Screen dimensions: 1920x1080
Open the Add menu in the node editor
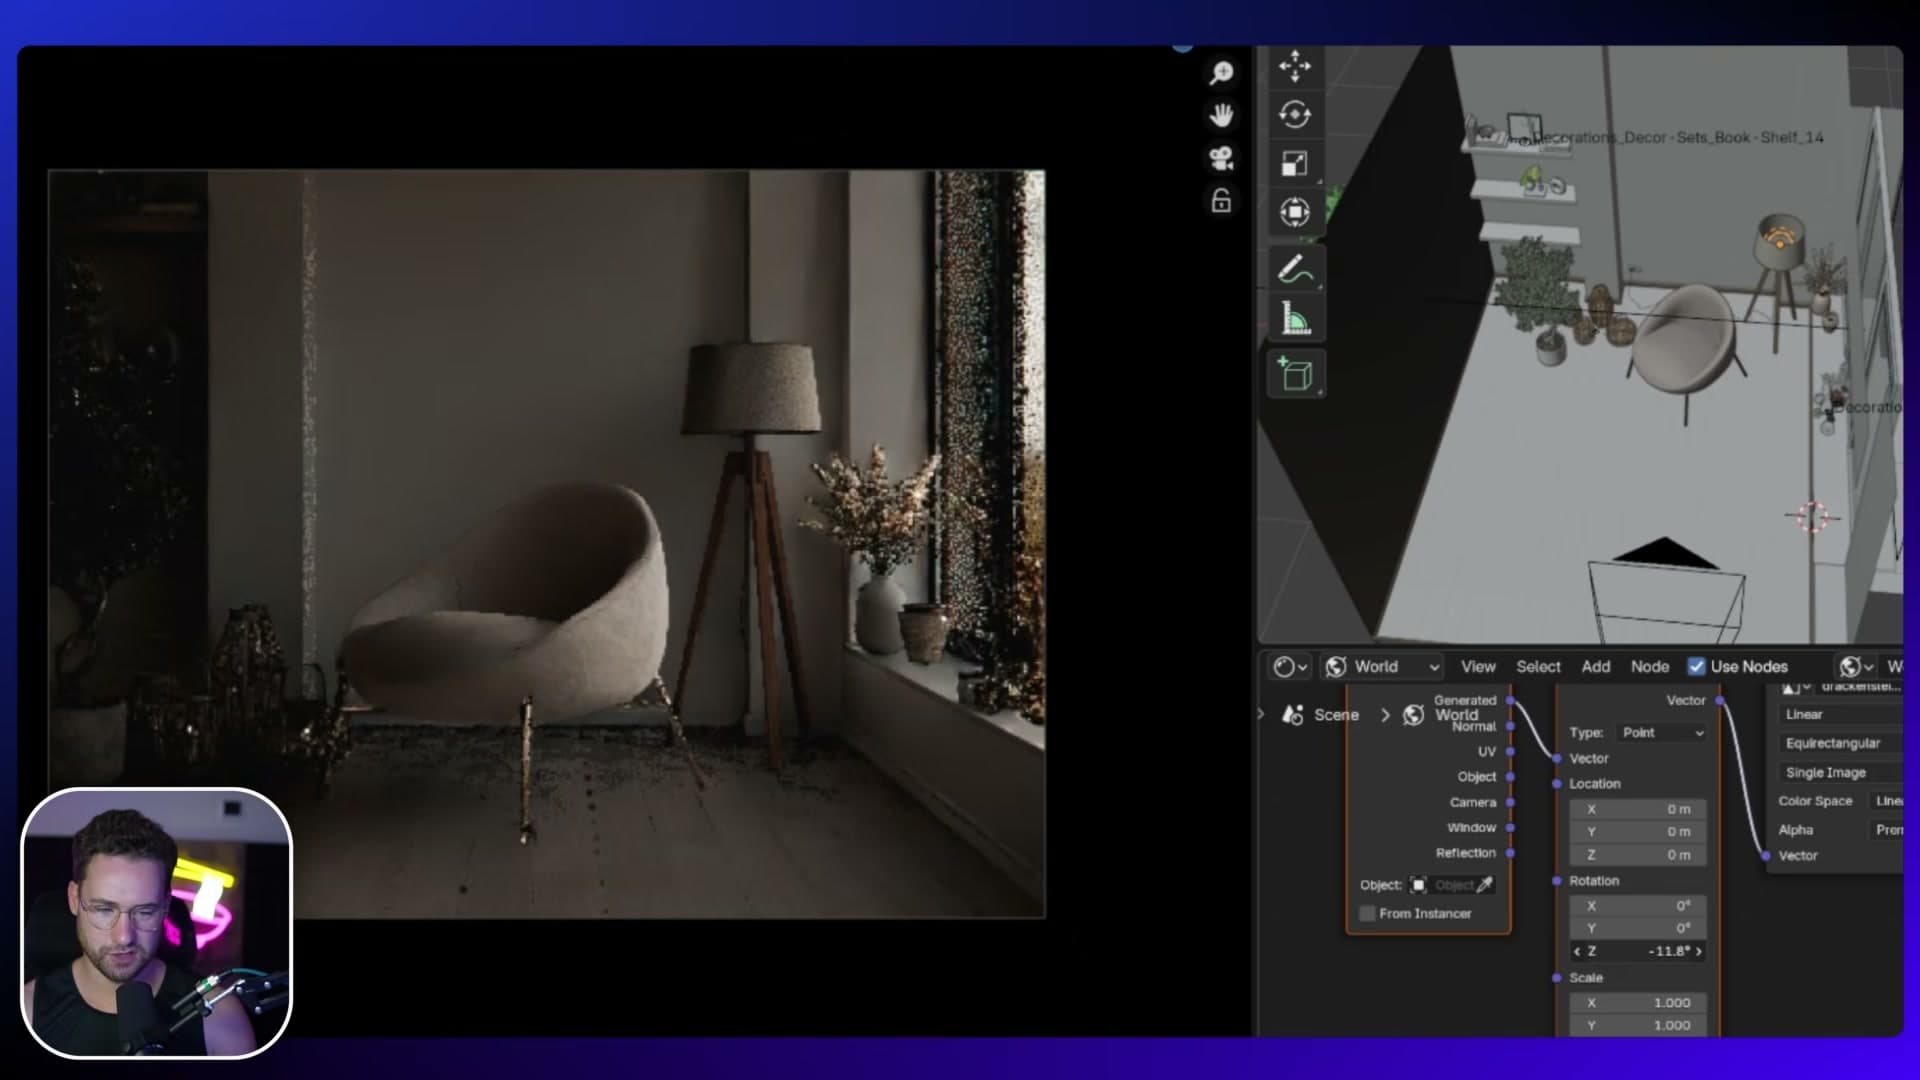[1596, 667]
